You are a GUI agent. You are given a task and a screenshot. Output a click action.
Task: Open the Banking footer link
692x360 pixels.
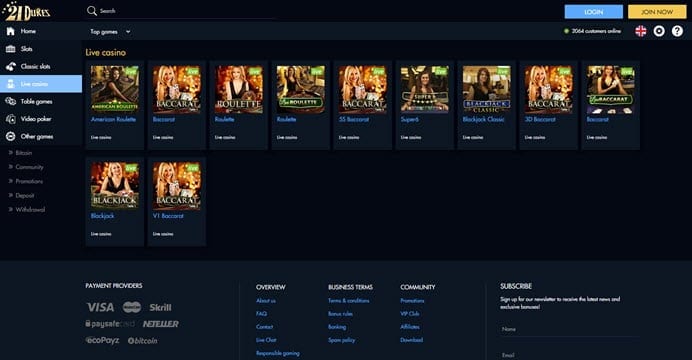pyautogui.click(x=337, y=327)
